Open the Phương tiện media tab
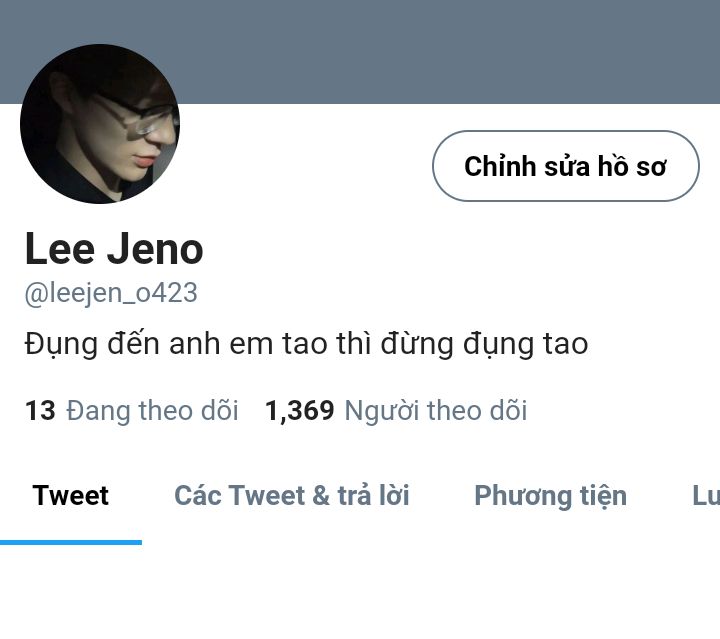 click(x=551, y=496)
